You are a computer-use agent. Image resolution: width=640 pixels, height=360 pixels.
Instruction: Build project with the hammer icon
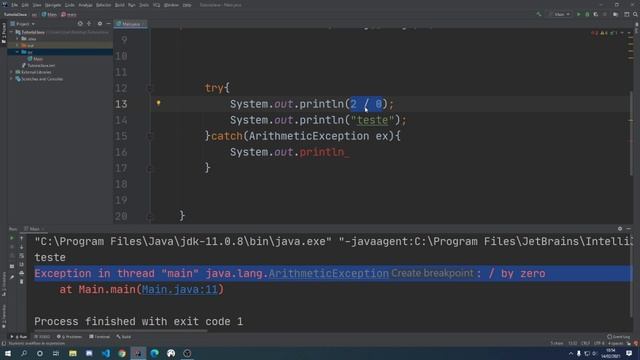(539, 14)
